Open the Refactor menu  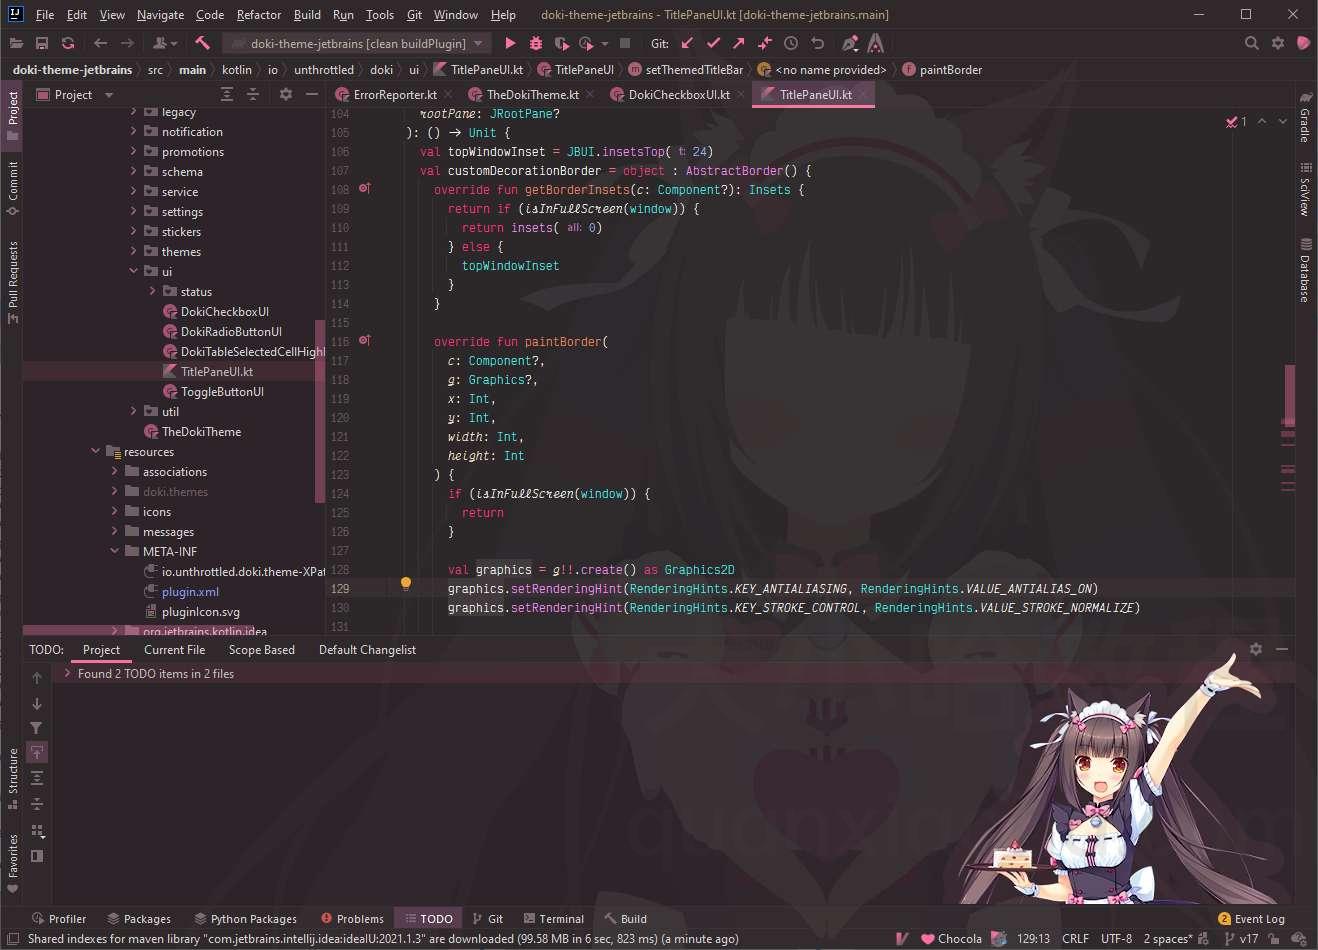click(x=259, y=15)
